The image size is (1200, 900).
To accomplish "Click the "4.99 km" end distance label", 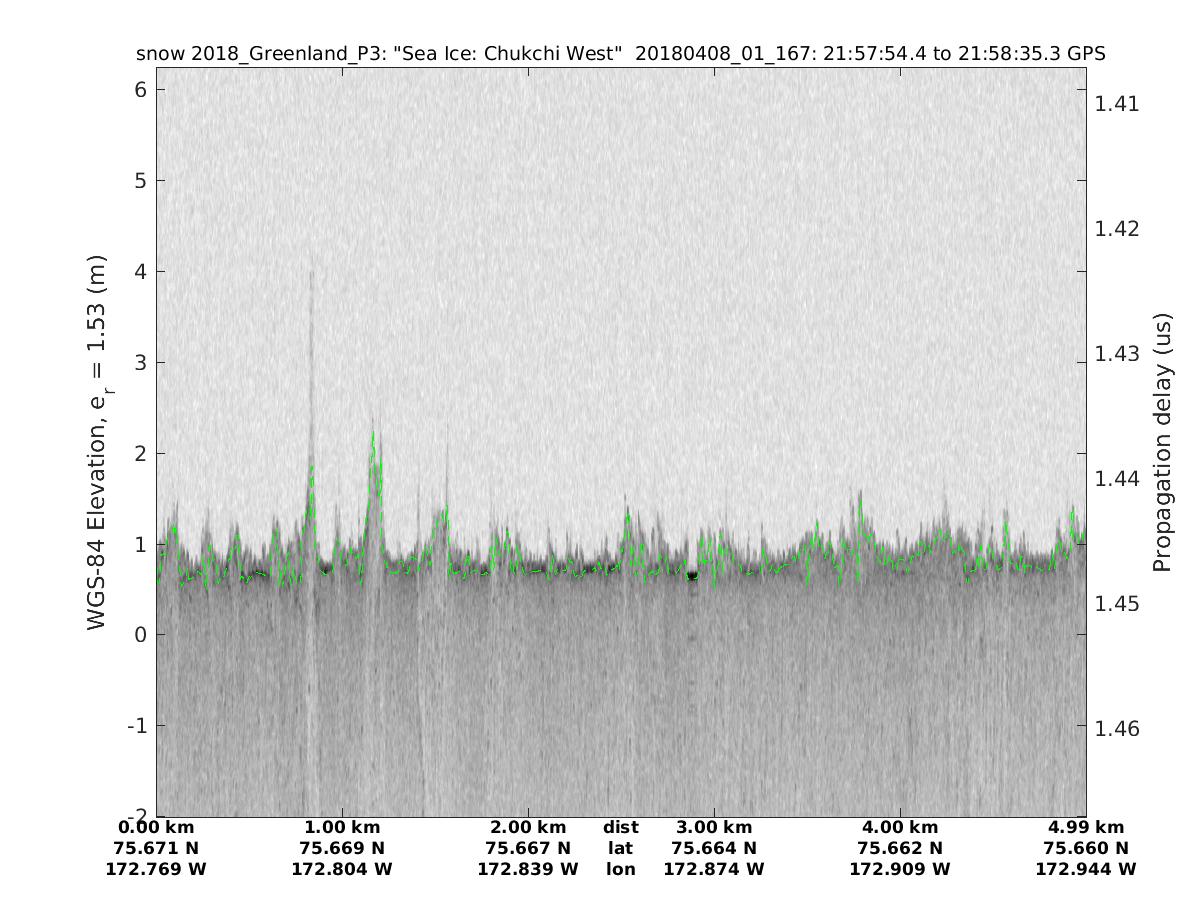I will point(1086,827).
